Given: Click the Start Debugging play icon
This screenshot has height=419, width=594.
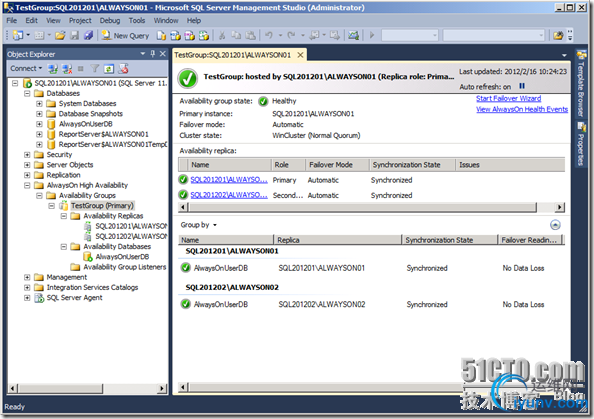Looking at the screenshot, I should point(372,36).
